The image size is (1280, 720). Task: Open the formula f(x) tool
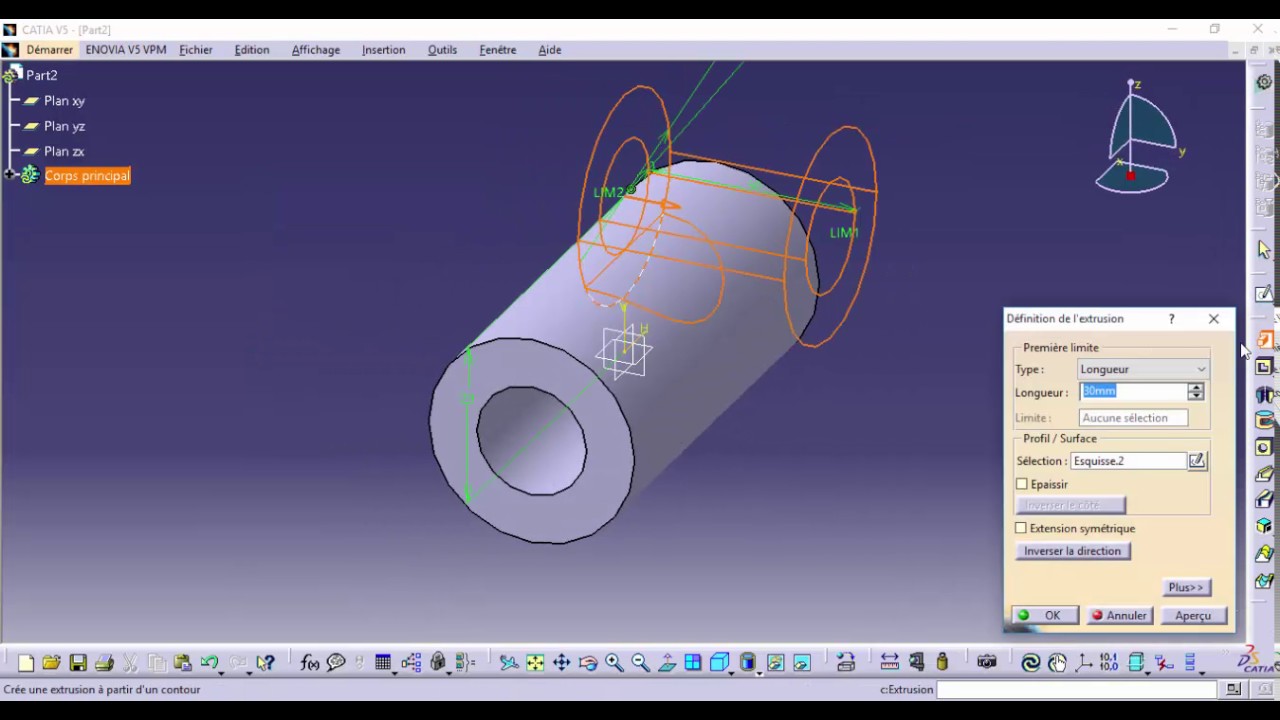pos(309,662)
